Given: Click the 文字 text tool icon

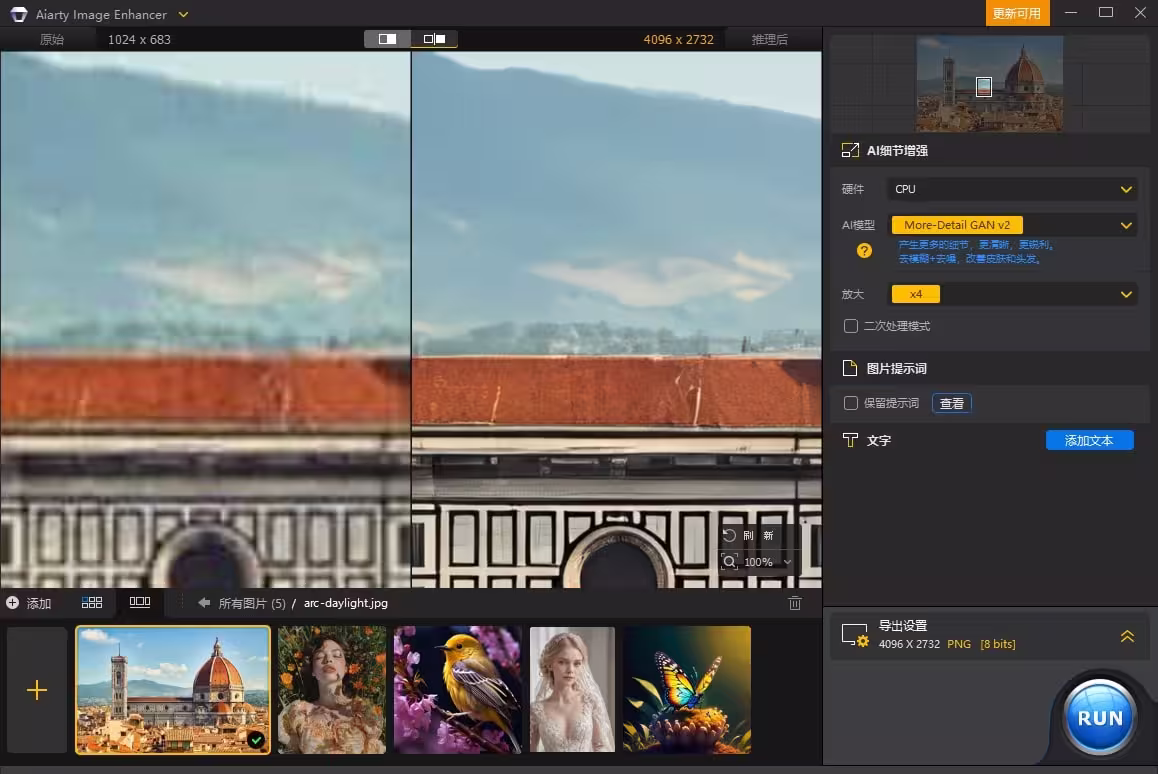Looking at the screenshot, I should 850,440.
